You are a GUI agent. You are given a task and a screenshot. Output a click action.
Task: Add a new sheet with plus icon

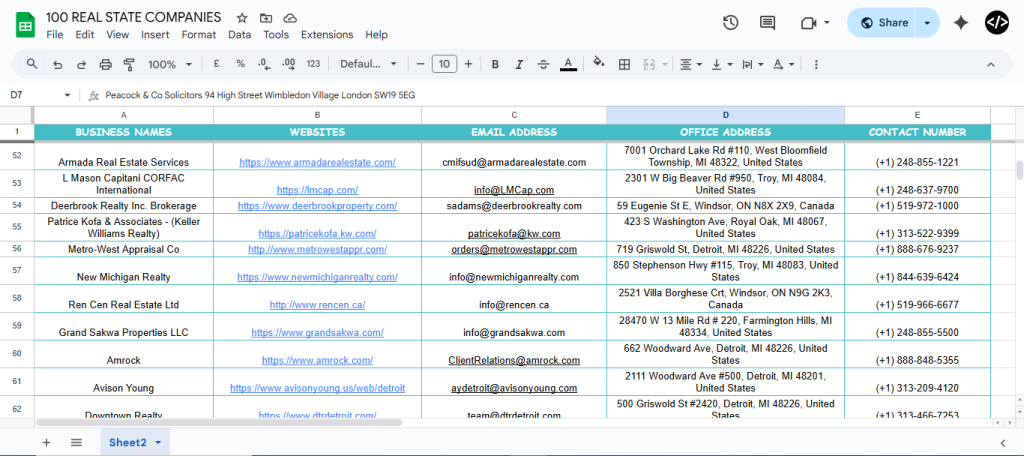[x=46, y=442]
